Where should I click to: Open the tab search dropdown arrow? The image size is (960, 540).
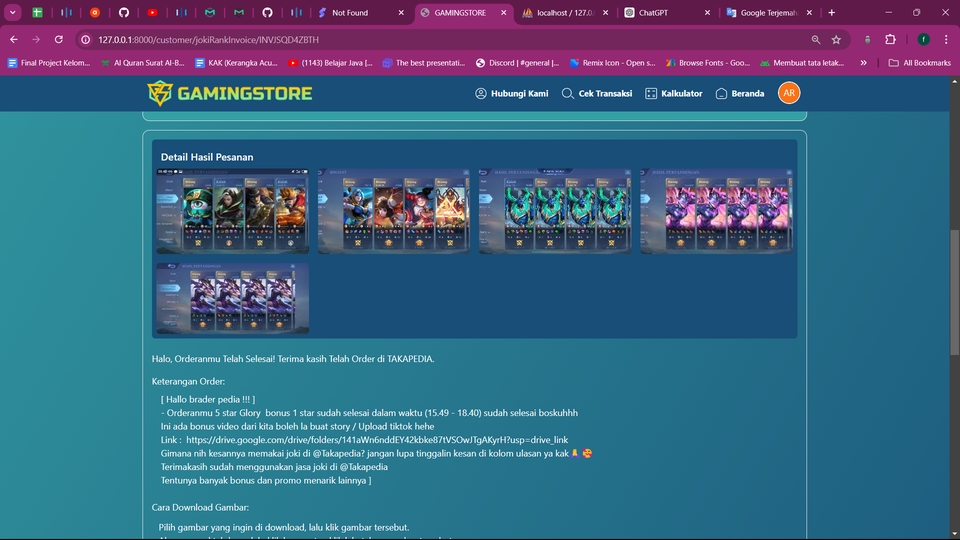[12, 12]
